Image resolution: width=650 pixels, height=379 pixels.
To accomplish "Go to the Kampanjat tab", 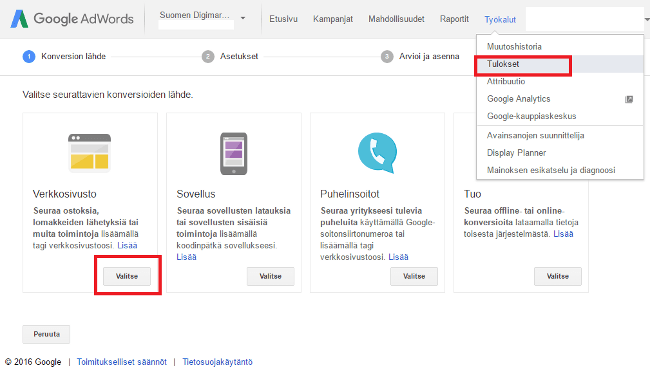I will click(333, 19).
